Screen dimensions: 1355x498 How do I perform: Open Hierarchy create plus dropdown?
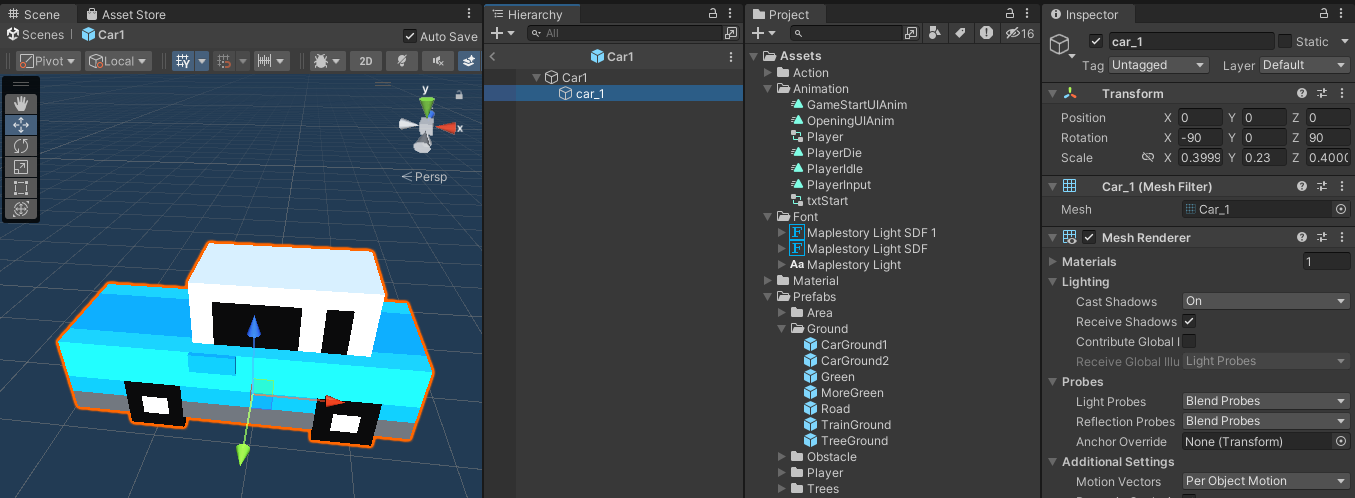tap(503, 33)
